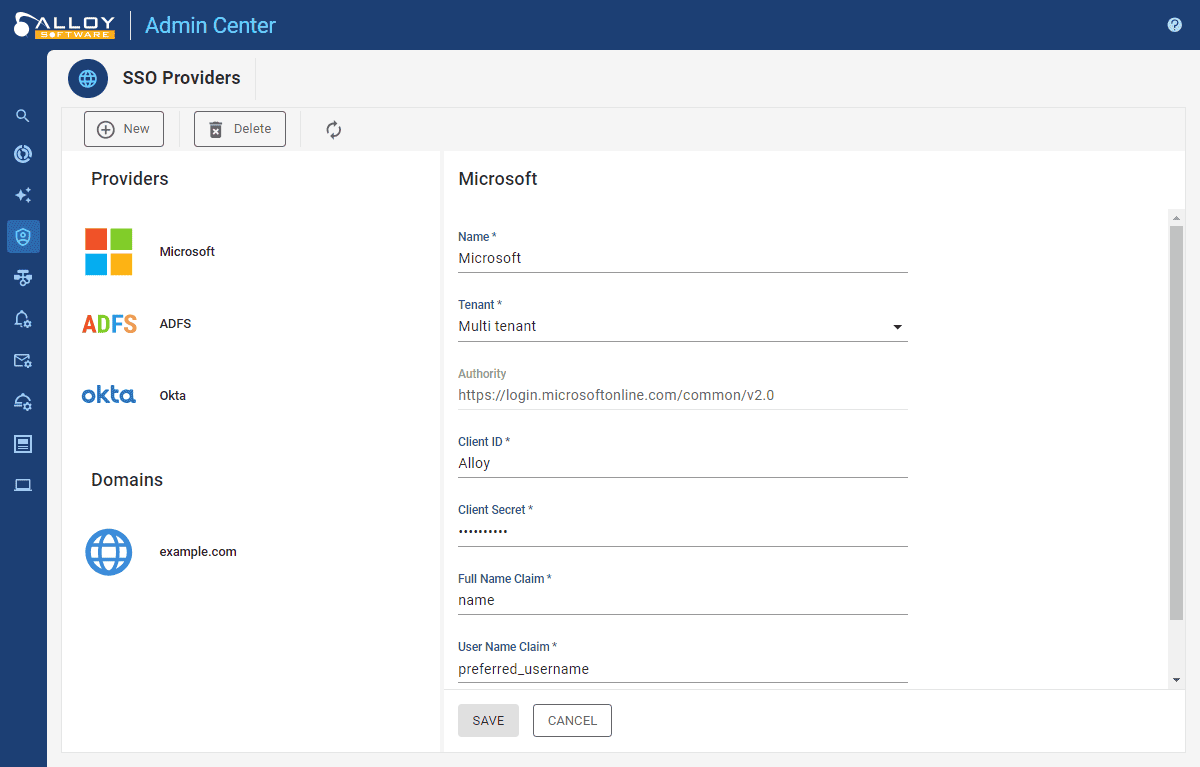Open notification settings bell-gear icon
The width and height of the screenshot is (1200, 767).
click(23, 319)
